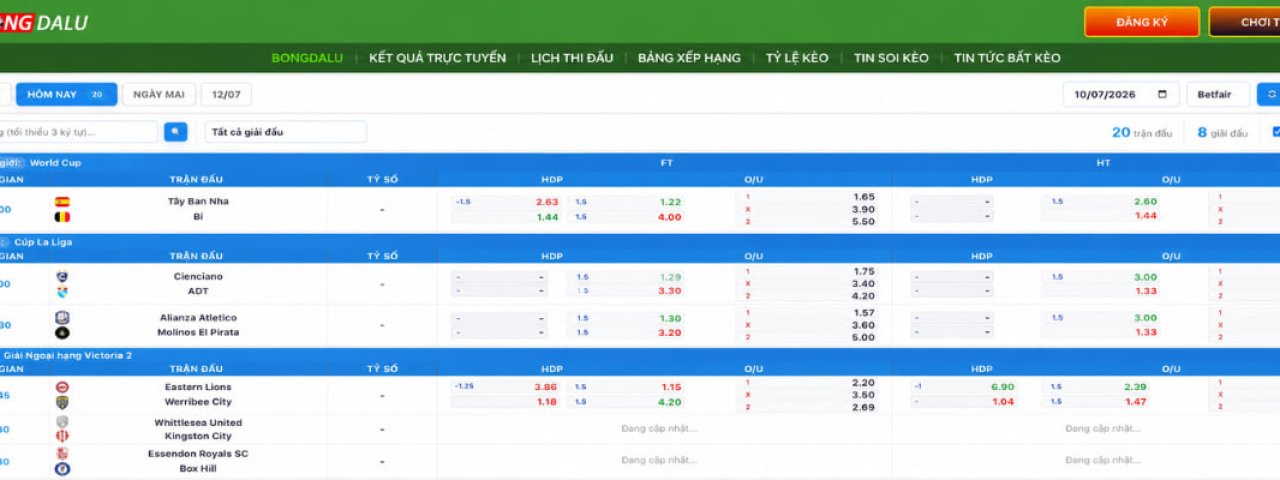Viewport: 1280px width, 480px height.
Task: Click the match search text field
Action: tap(79, 132)
